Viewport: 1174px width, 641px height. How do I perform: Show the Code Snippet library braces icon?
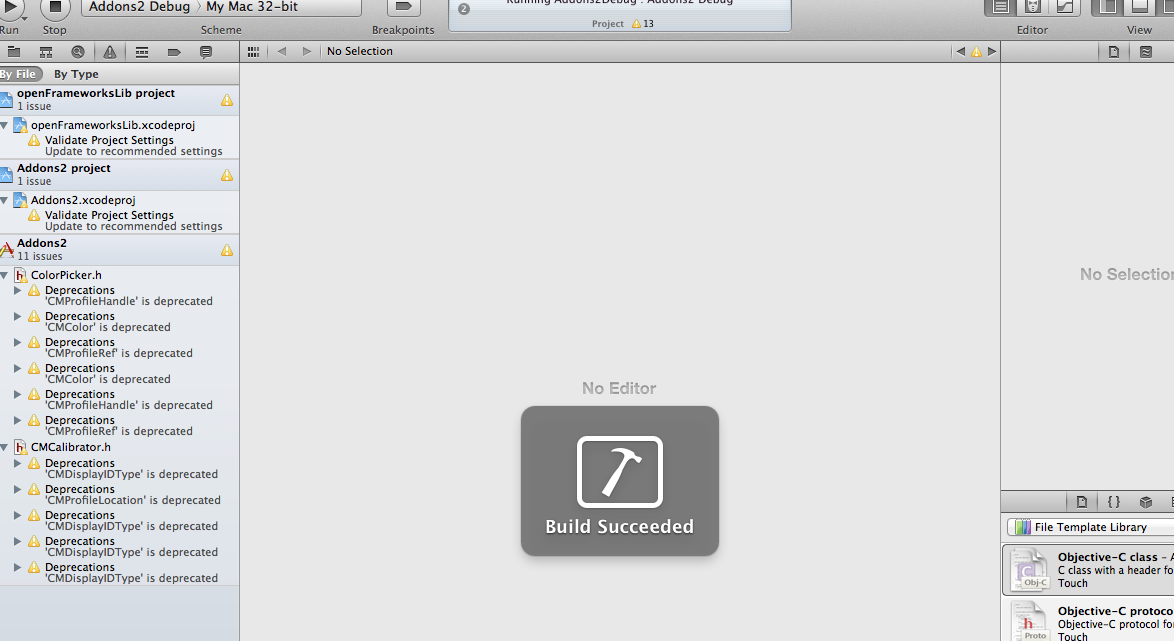point(1113,502)
